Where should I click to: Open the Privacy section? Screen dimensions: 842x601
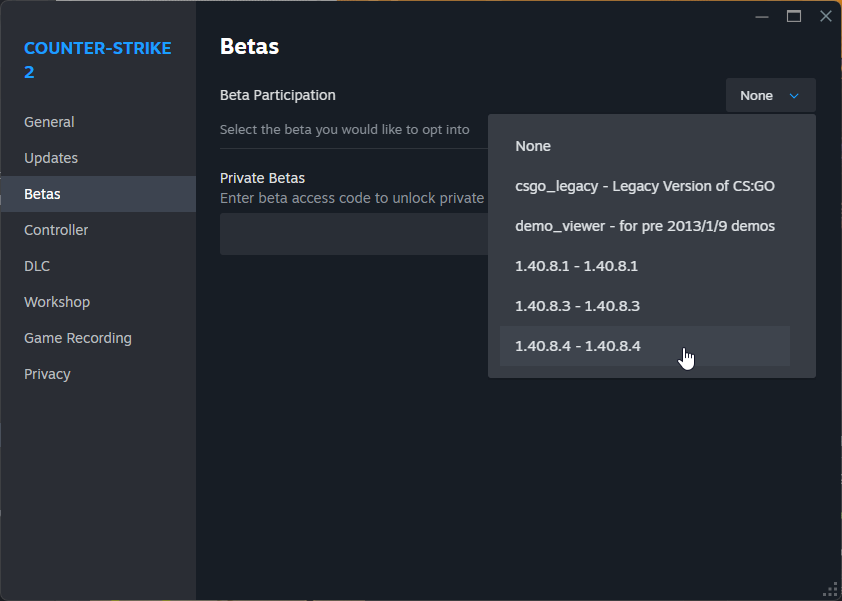point(47,374)
